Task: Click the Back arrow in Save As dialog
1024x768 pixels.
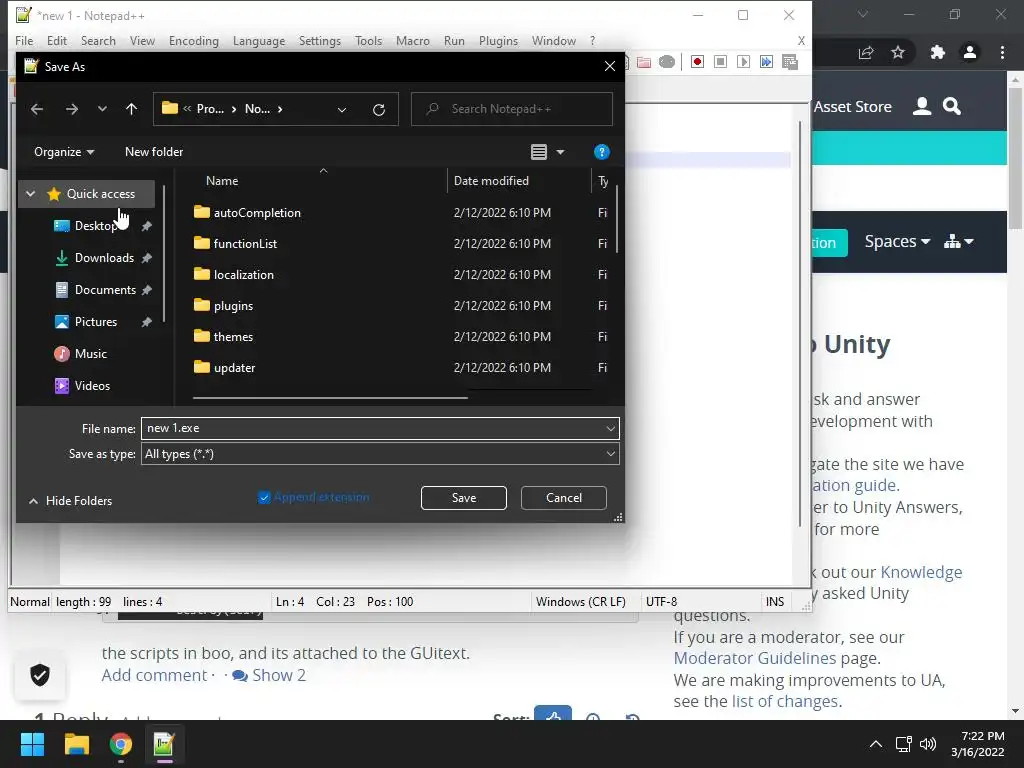Action: point(37,109)
